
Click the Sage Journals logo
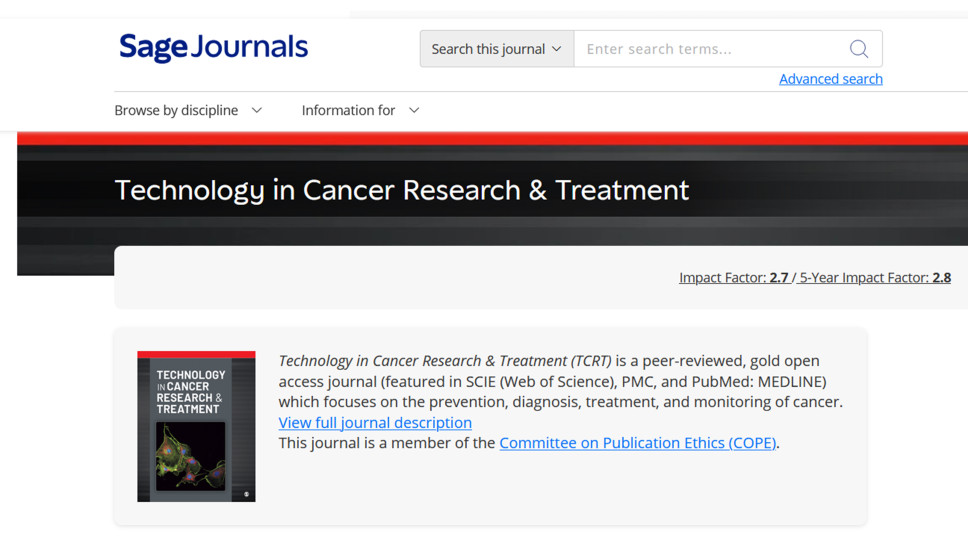pos(214,48)
